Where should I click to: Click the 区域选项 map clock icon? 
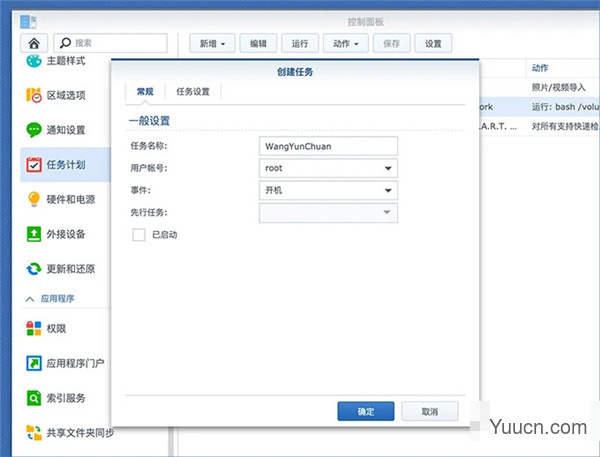(34, 95)
